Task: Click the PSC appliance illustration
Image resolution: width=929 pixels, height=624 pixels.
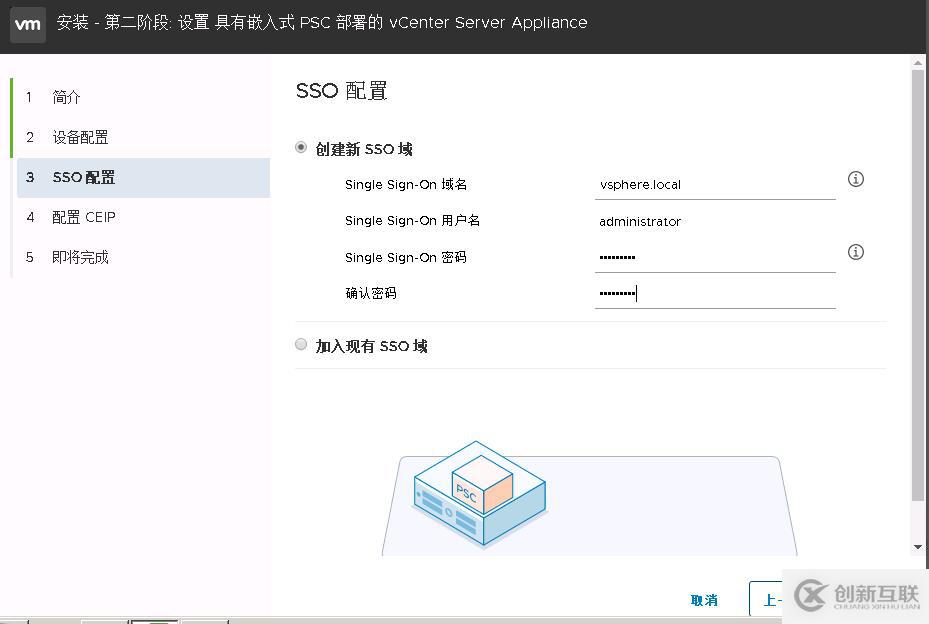Action: 478,495
